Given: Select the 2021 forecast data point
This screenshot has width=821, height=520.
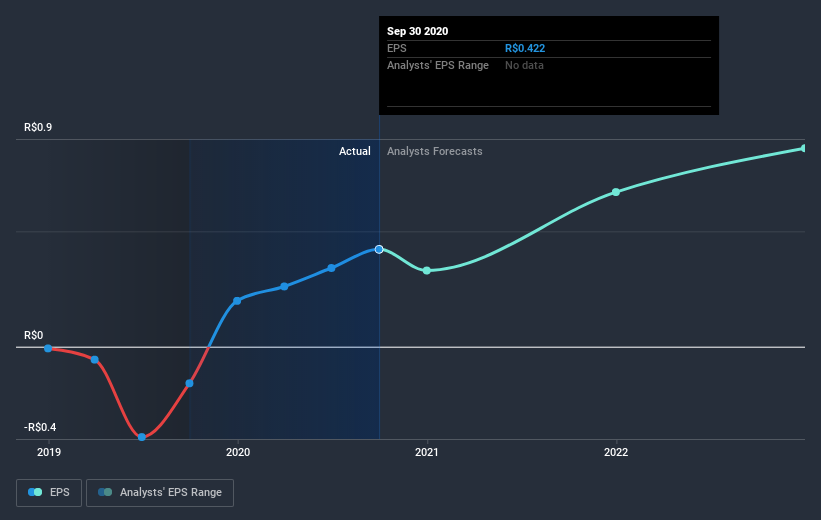Looking at the screenshot, I should [x=427, y=271].
